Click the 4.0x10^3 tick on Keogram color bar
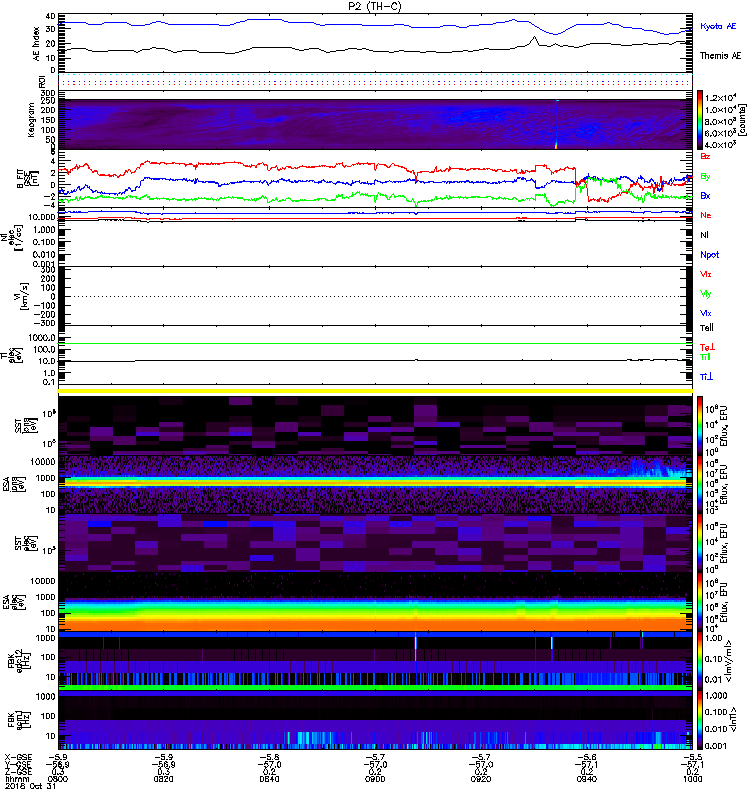The height and width of the screenshot is (800, 750). [719, 145]
